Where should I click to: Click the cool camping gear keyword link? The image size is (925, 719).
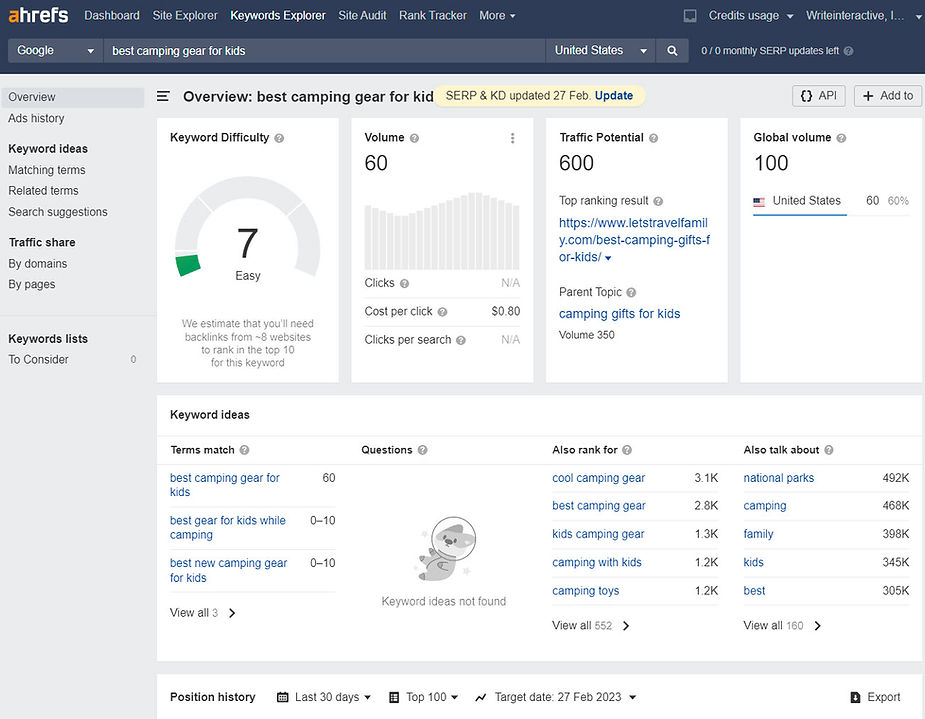click(x=598, y=478)
